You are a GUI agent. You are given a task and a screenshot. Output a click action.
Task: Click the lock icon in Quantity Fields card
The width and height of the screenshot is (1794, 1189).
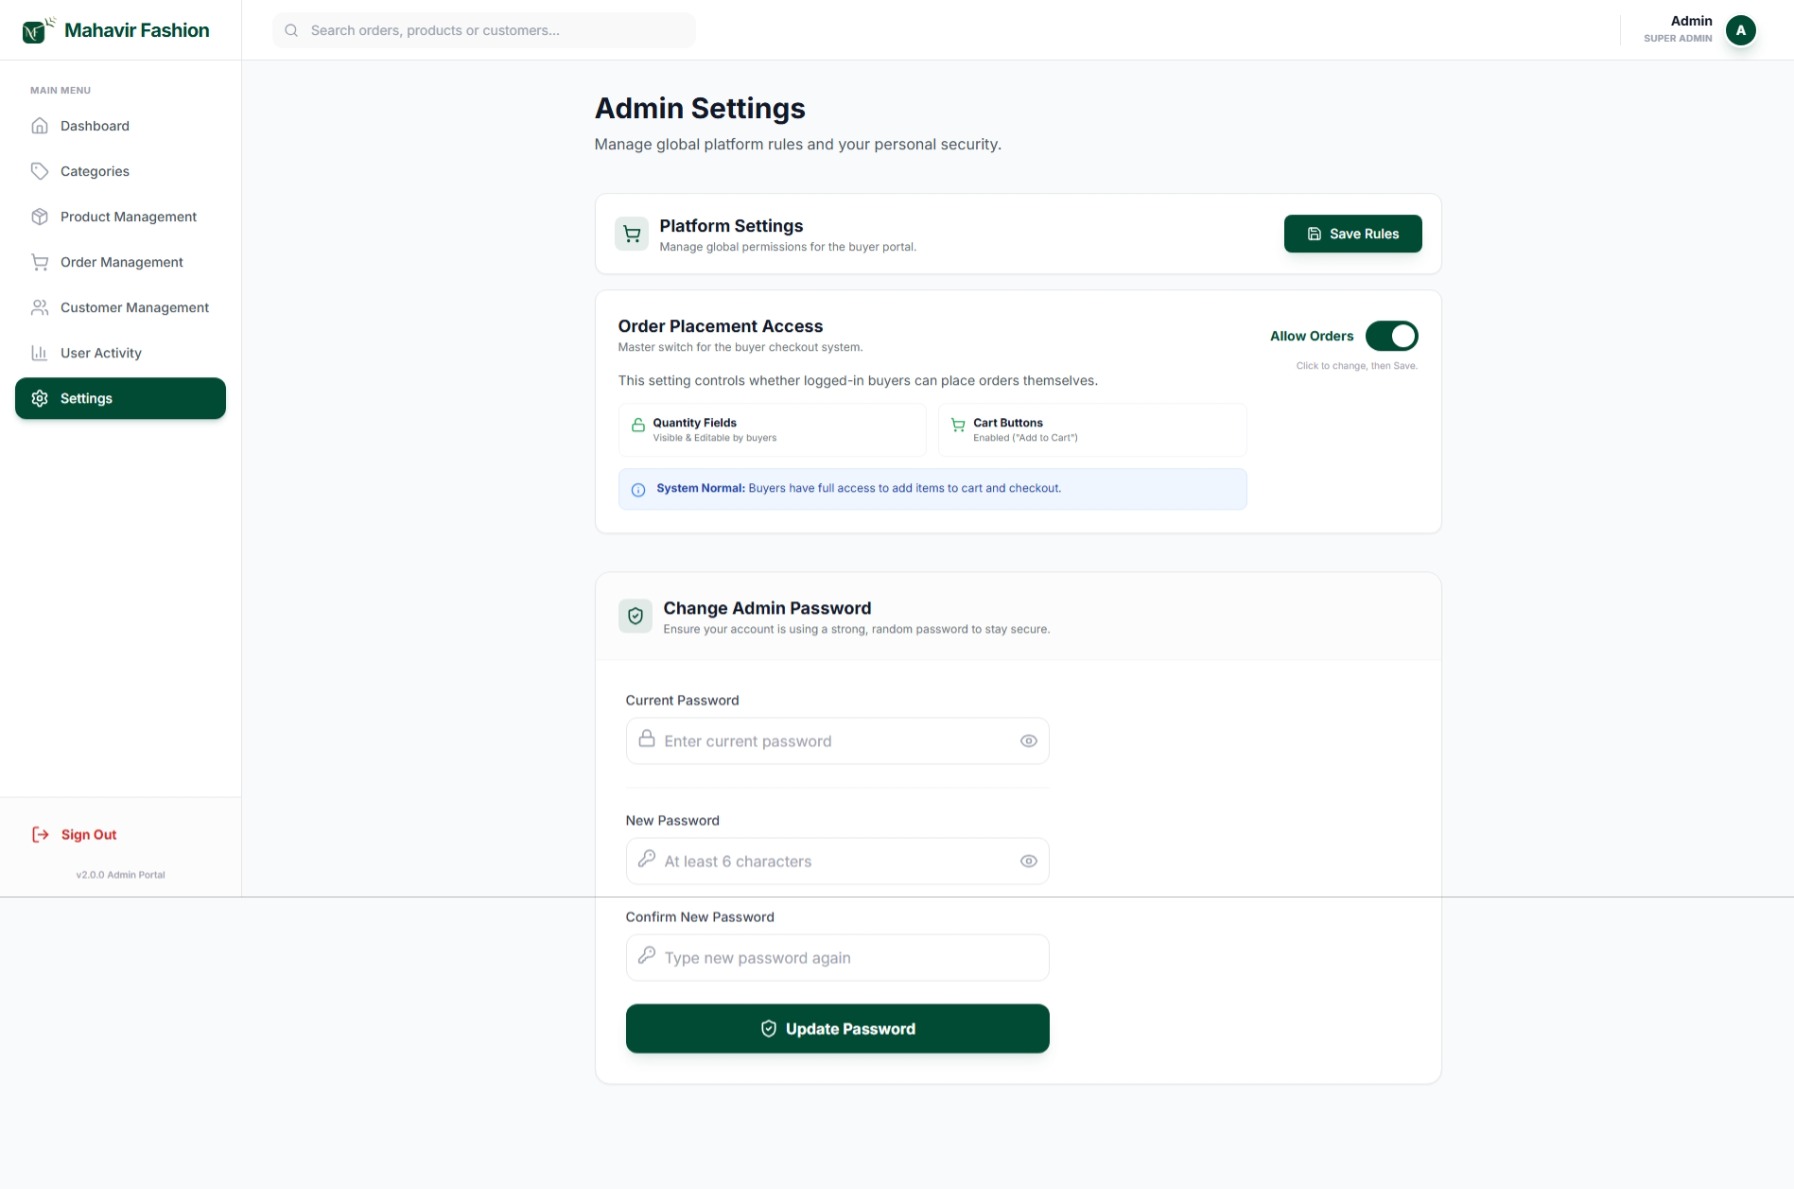(x=638, y=425)
